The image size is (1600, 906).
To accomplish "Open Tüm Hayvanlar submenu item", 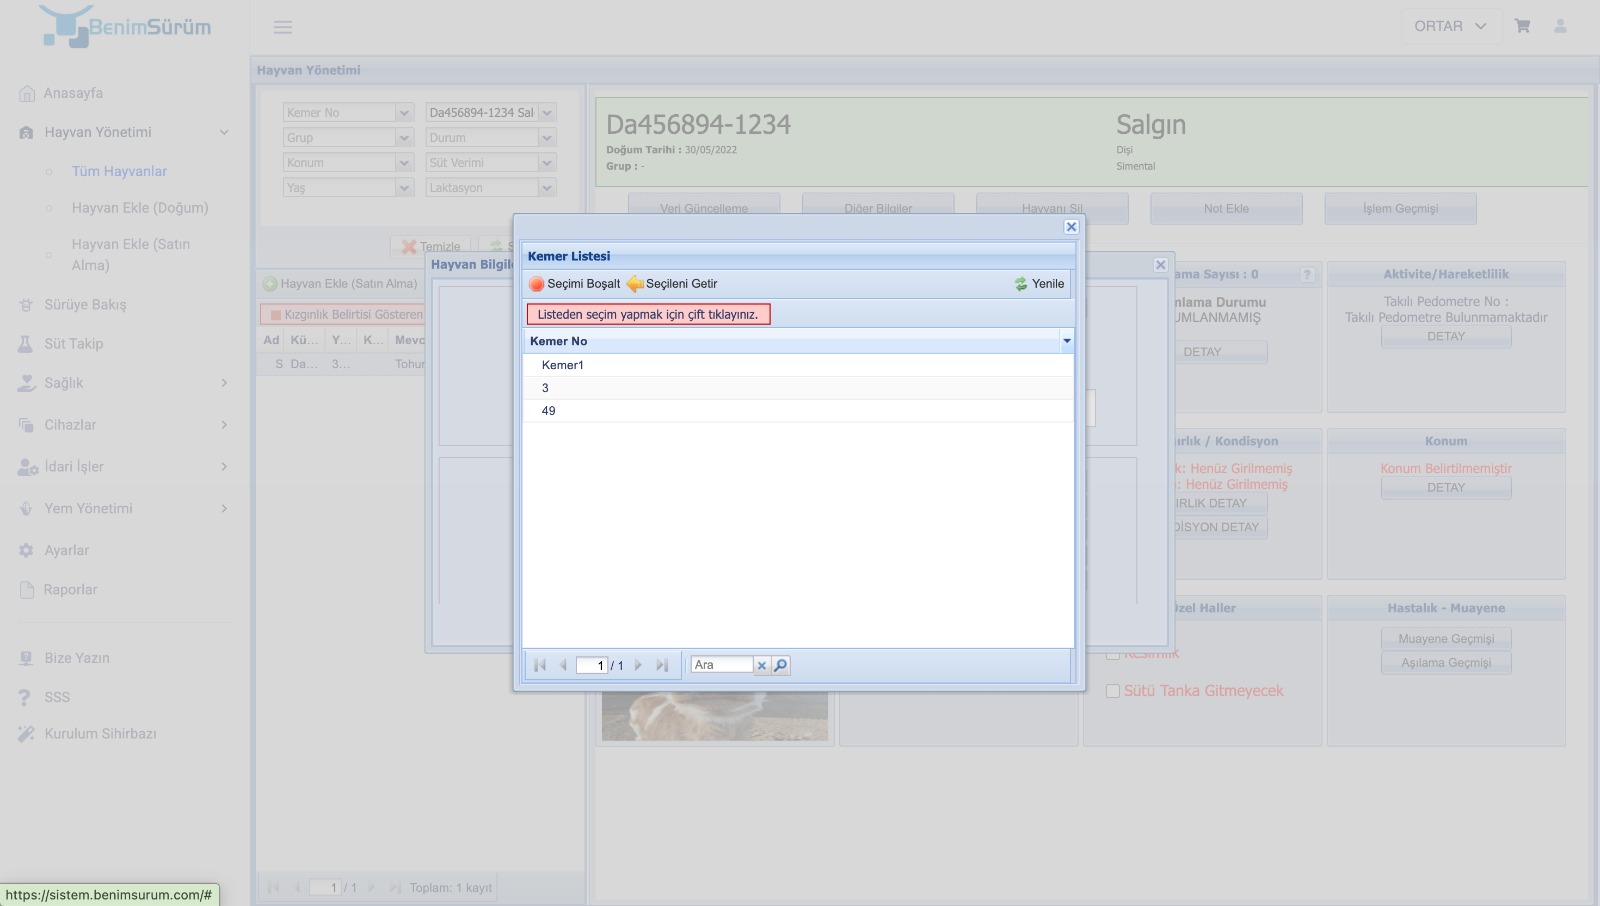I will [119, 171].
